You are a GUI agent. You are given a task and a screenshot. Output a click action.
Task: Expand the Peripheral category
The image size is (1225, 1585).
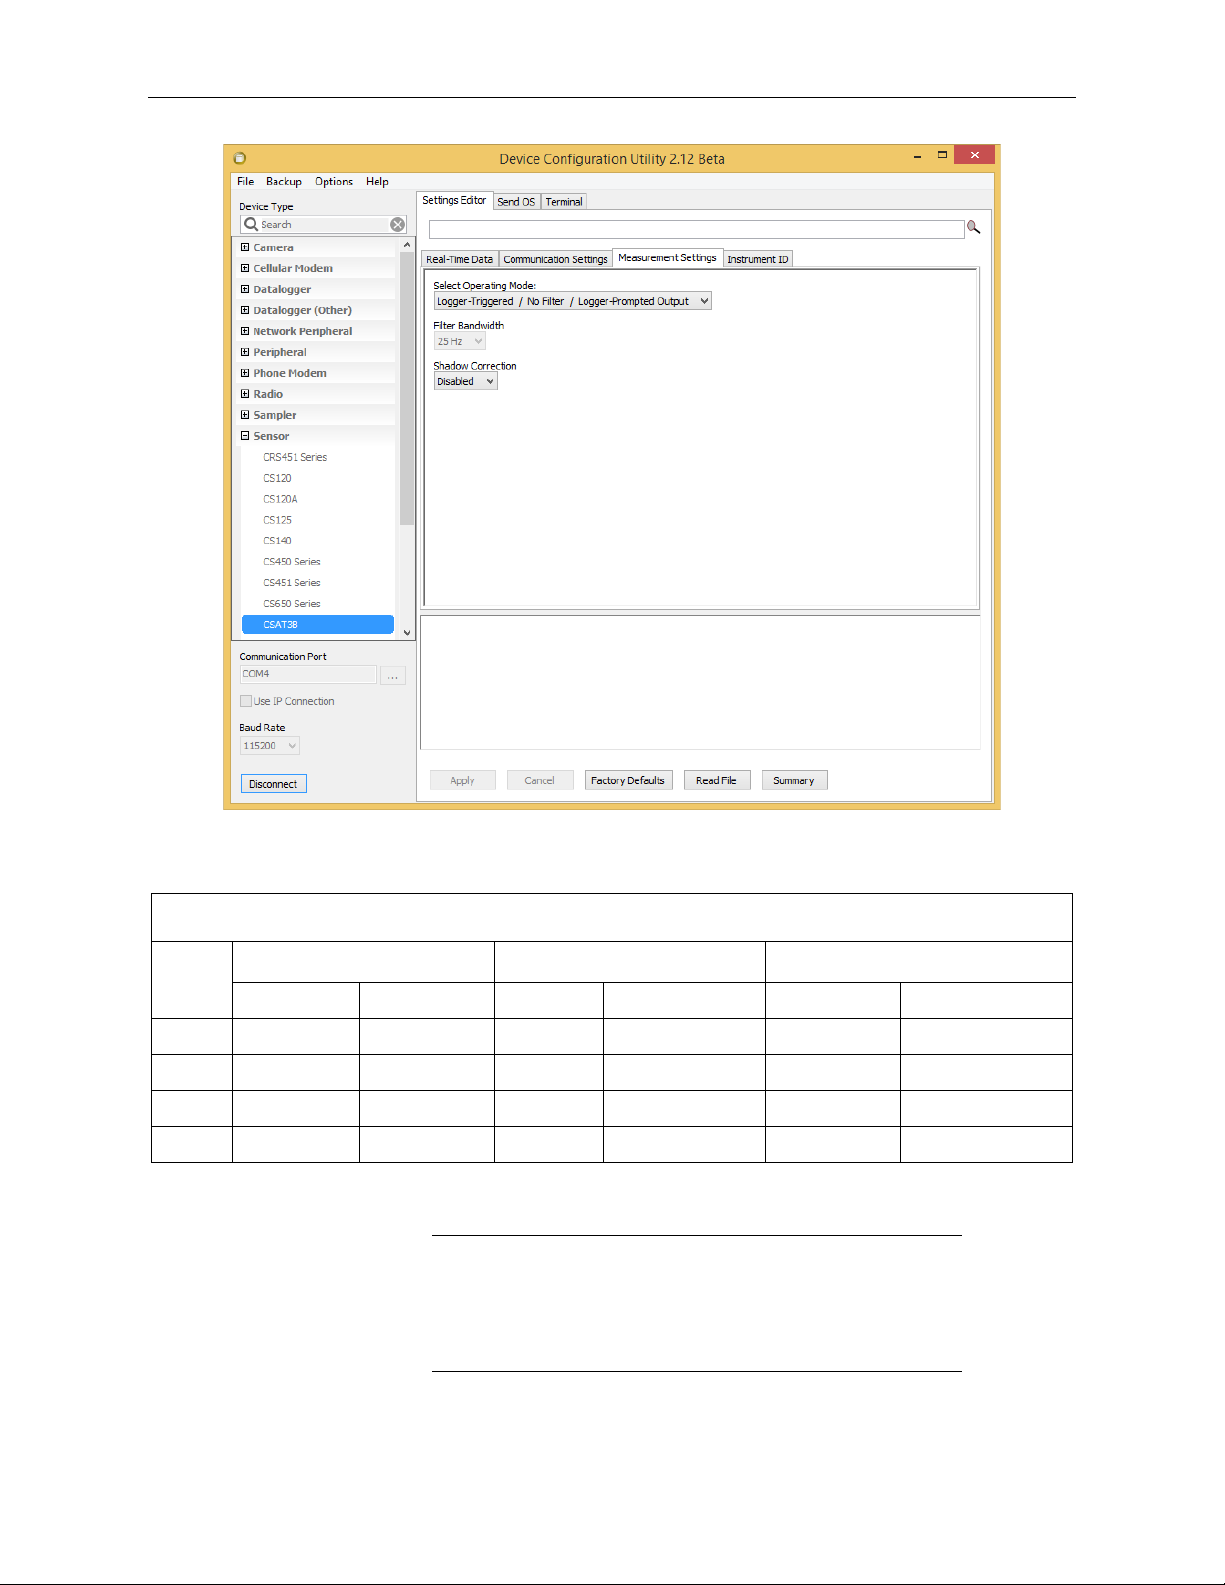pyautogui.click(x=245, y=352)
